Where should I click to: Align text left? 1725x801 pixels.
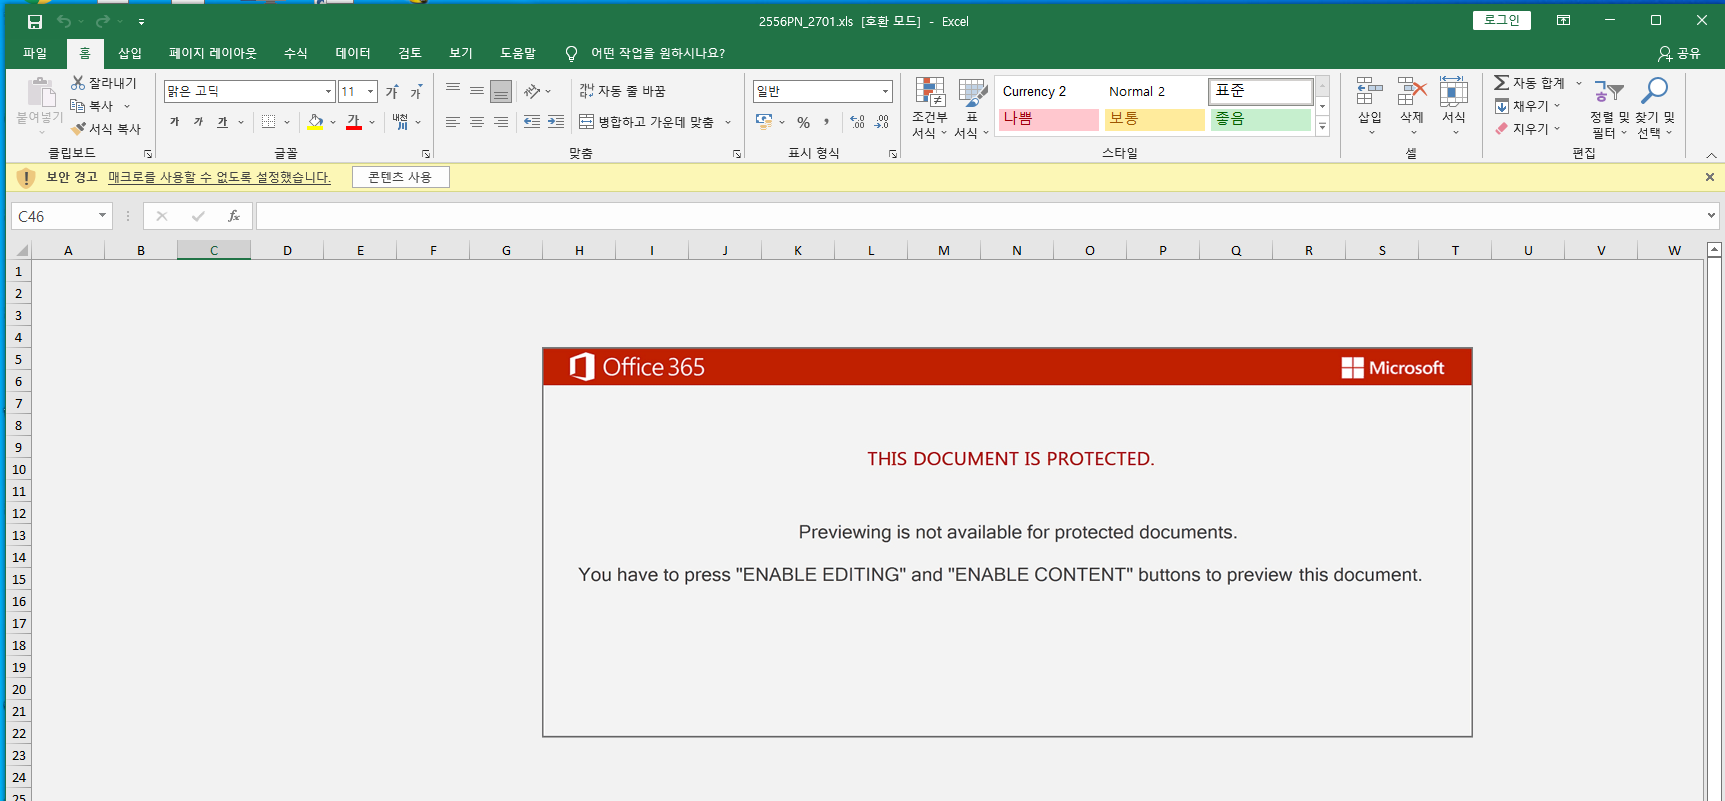point(453,122)
